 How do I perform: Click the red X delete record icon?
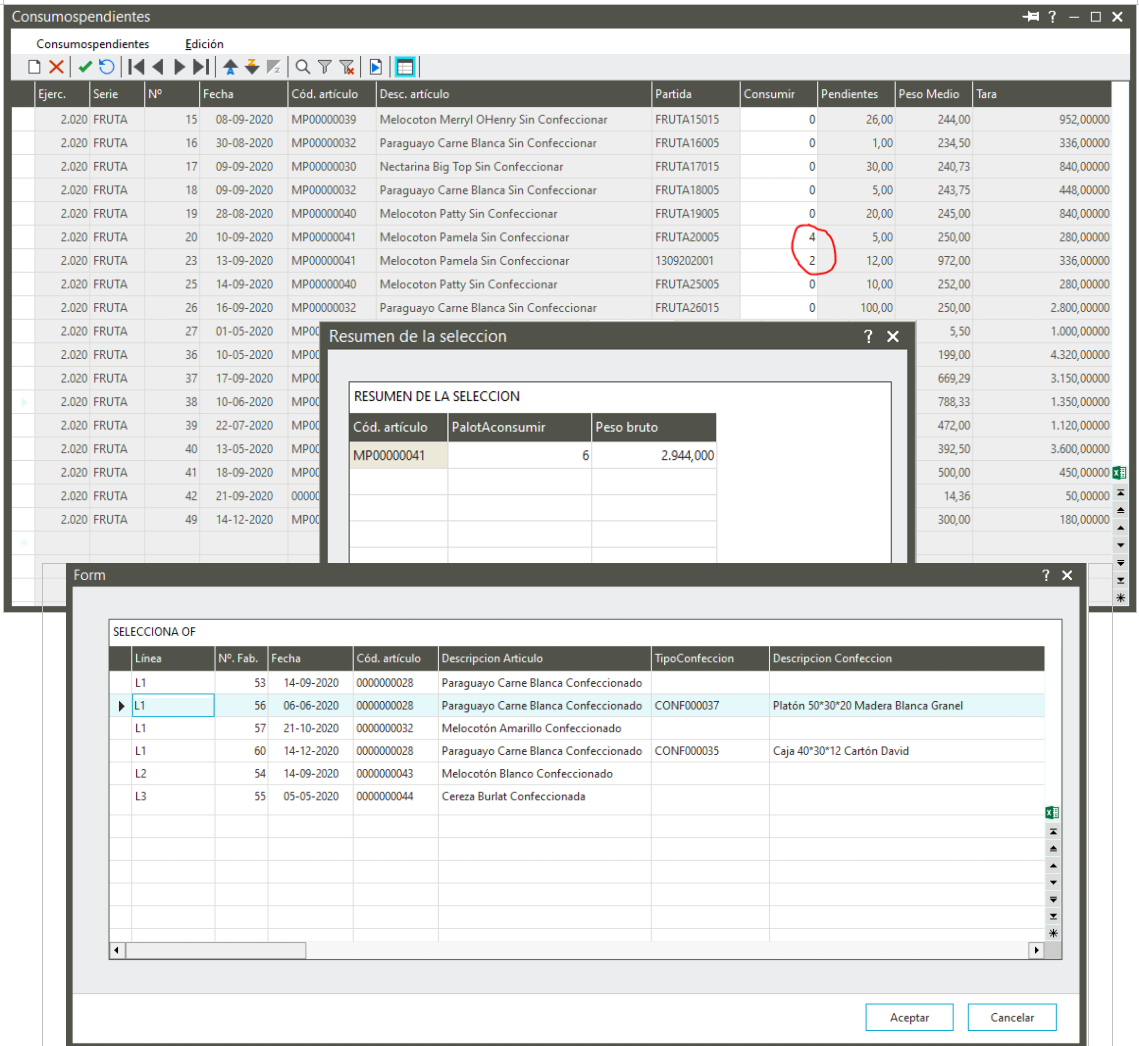(x=56, y=67)
